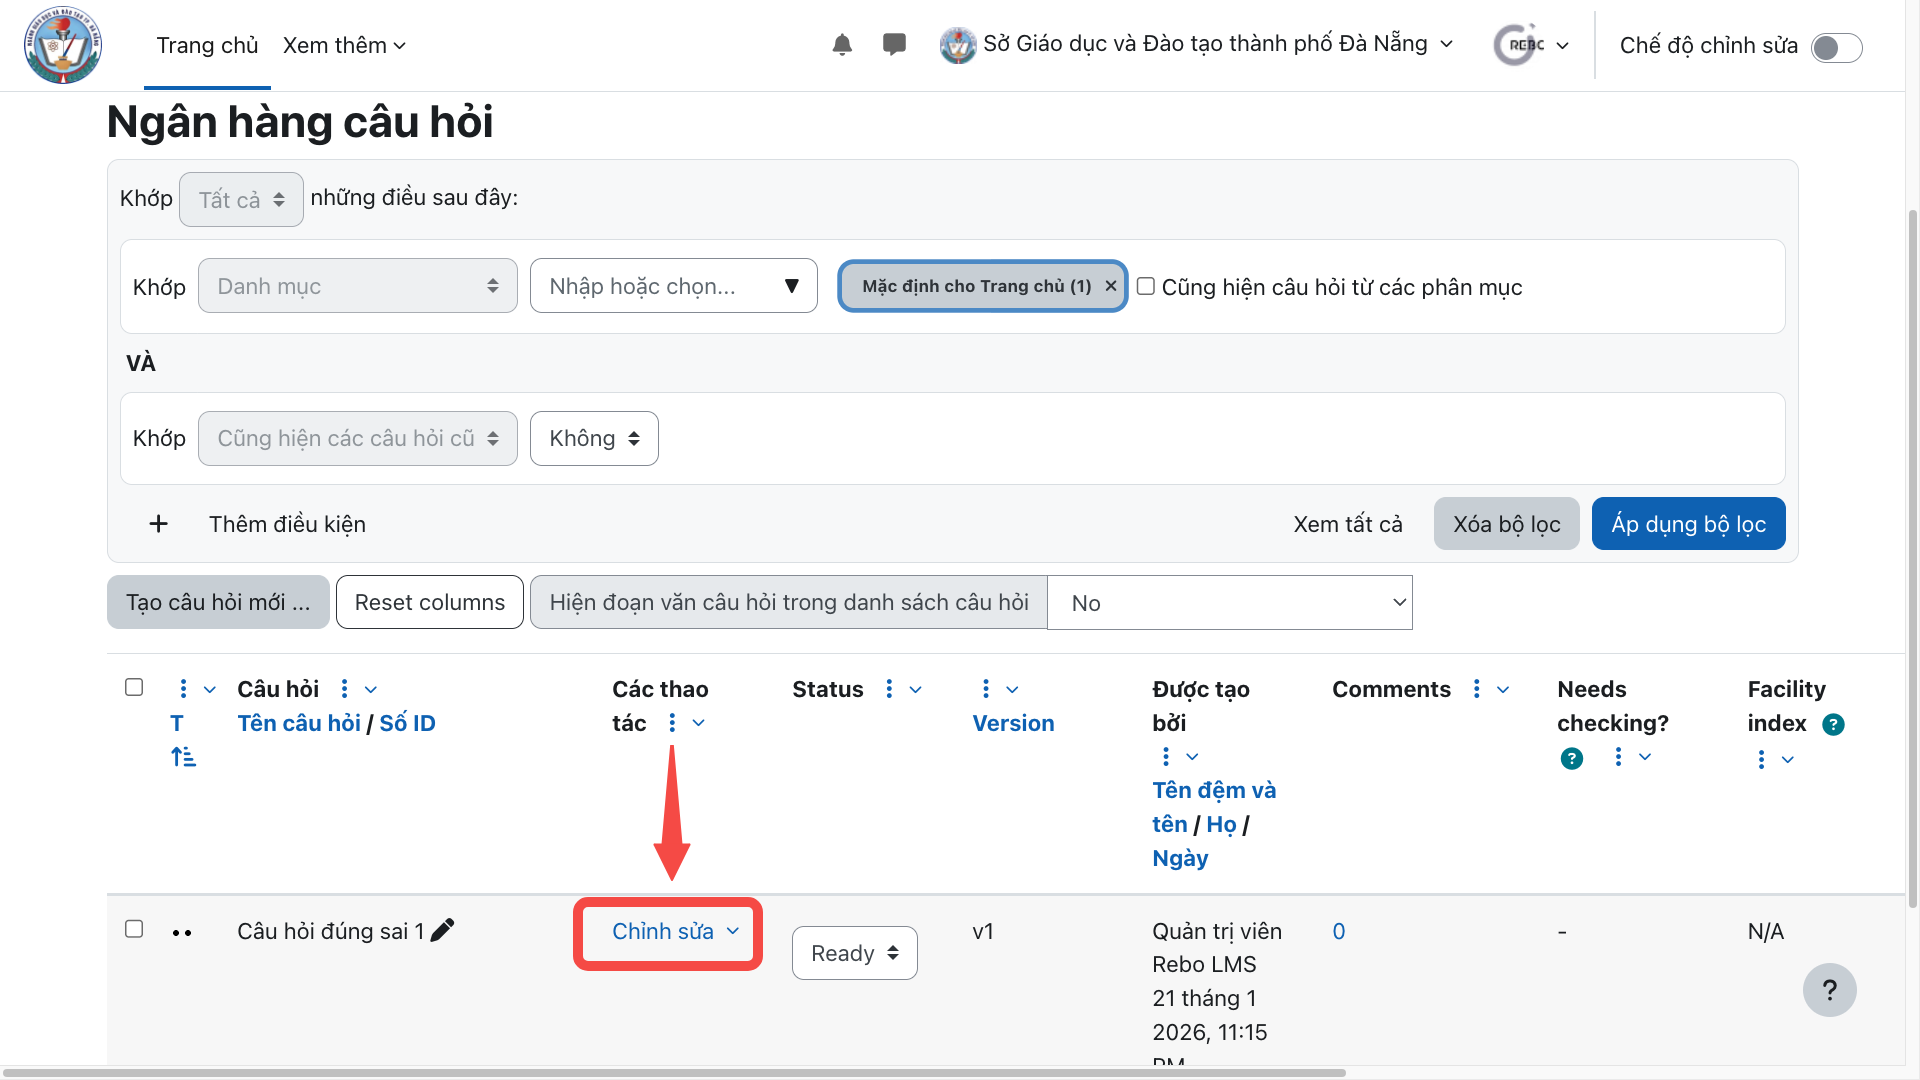
Task: Click Reset columns button
Action: coord(430,602)
